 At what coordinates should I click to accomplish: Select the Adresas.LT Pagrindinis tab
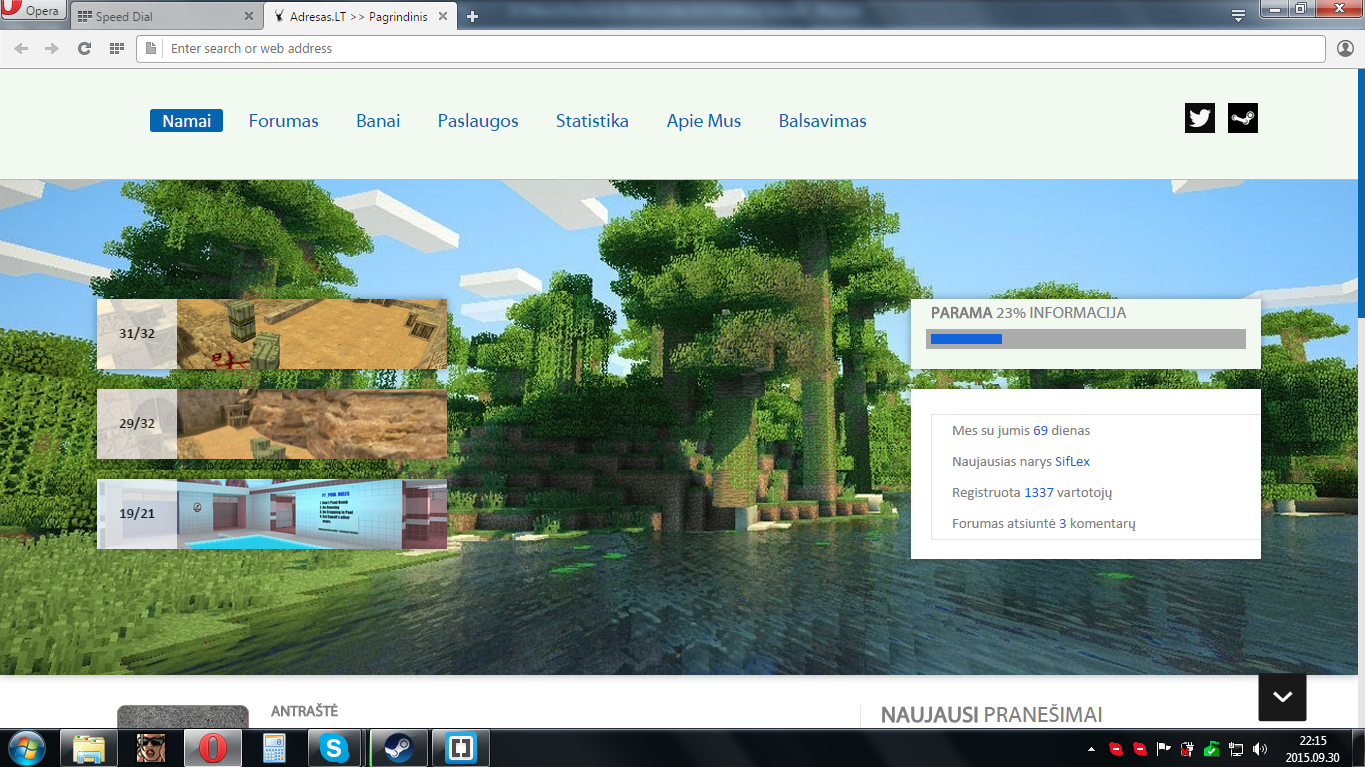[x=361, y=17]
